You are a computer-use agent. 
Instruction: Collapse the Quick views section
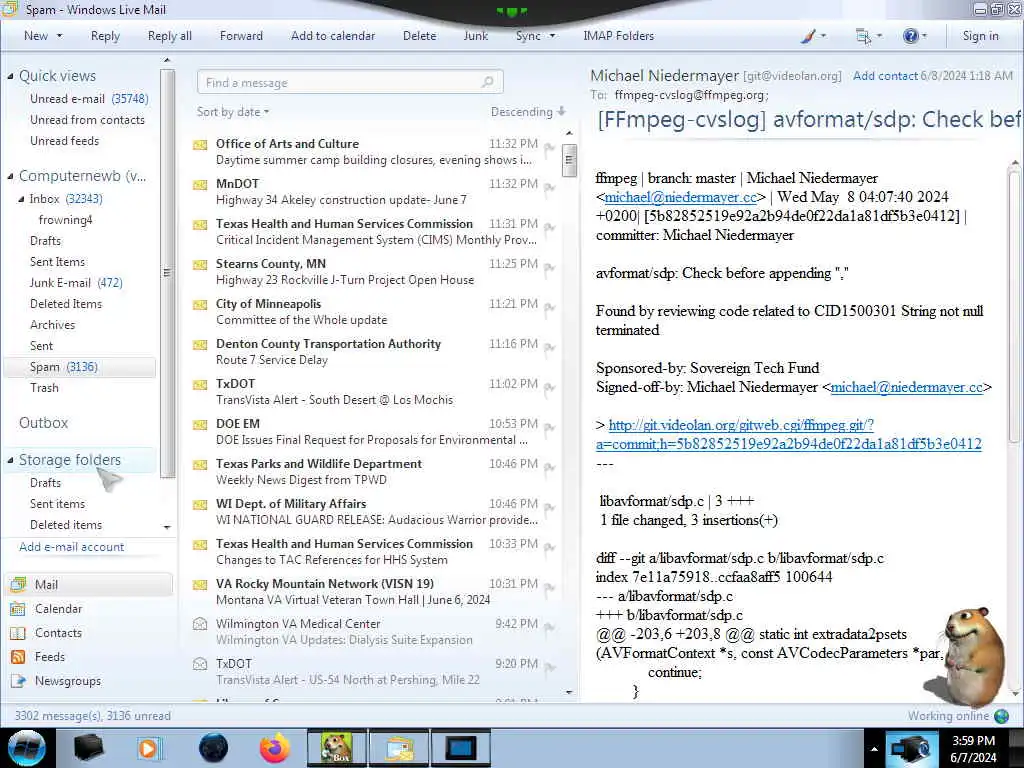(x=10, y=76)
